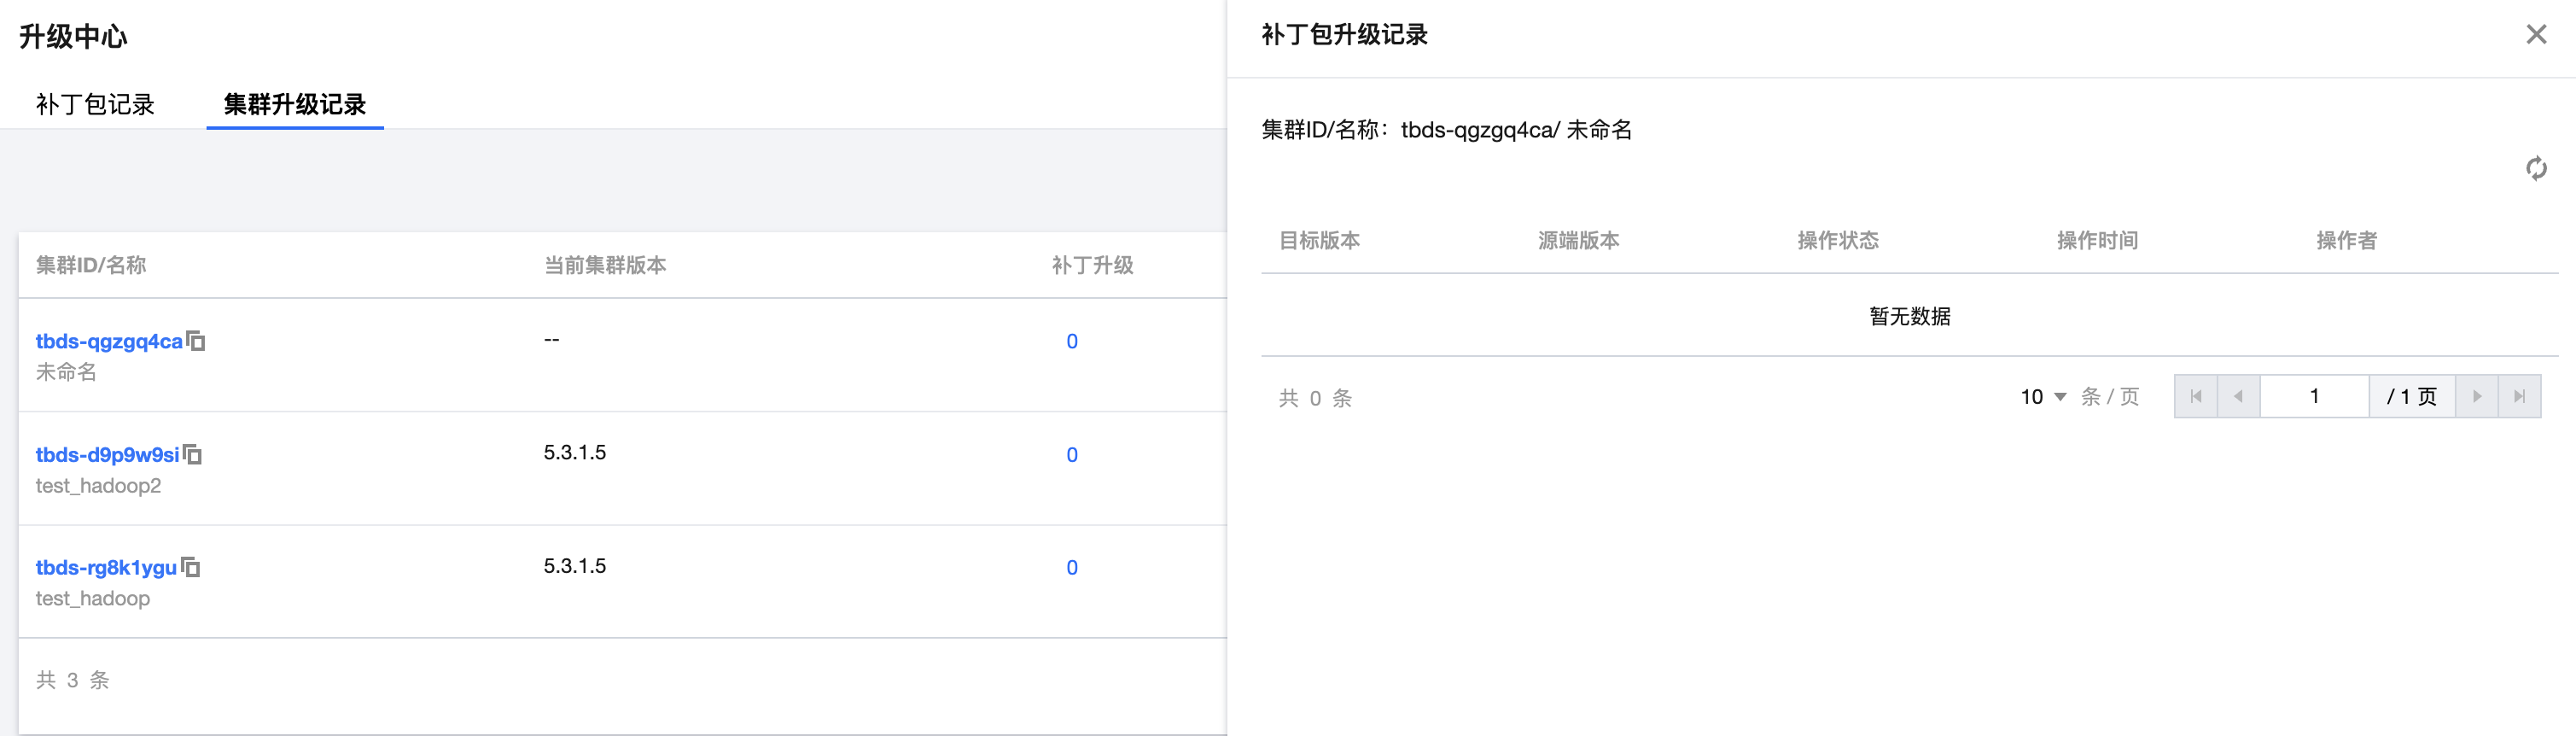Click patch upgrade count for test_hadoop2
2576x736 pixels.
point(1071,455)
